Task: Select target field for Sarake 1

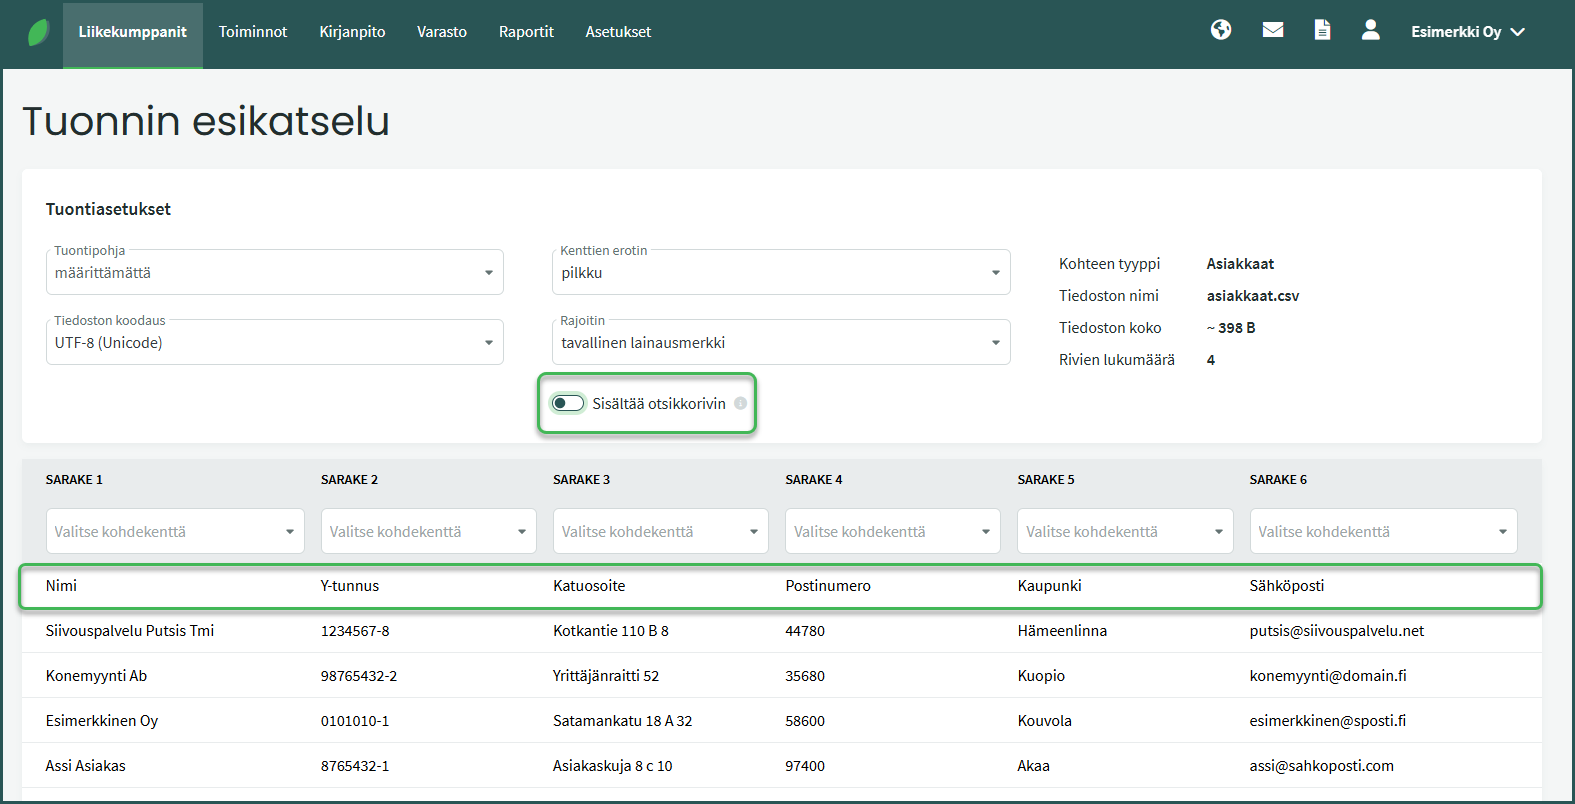Action: click(x=175, y=531)
